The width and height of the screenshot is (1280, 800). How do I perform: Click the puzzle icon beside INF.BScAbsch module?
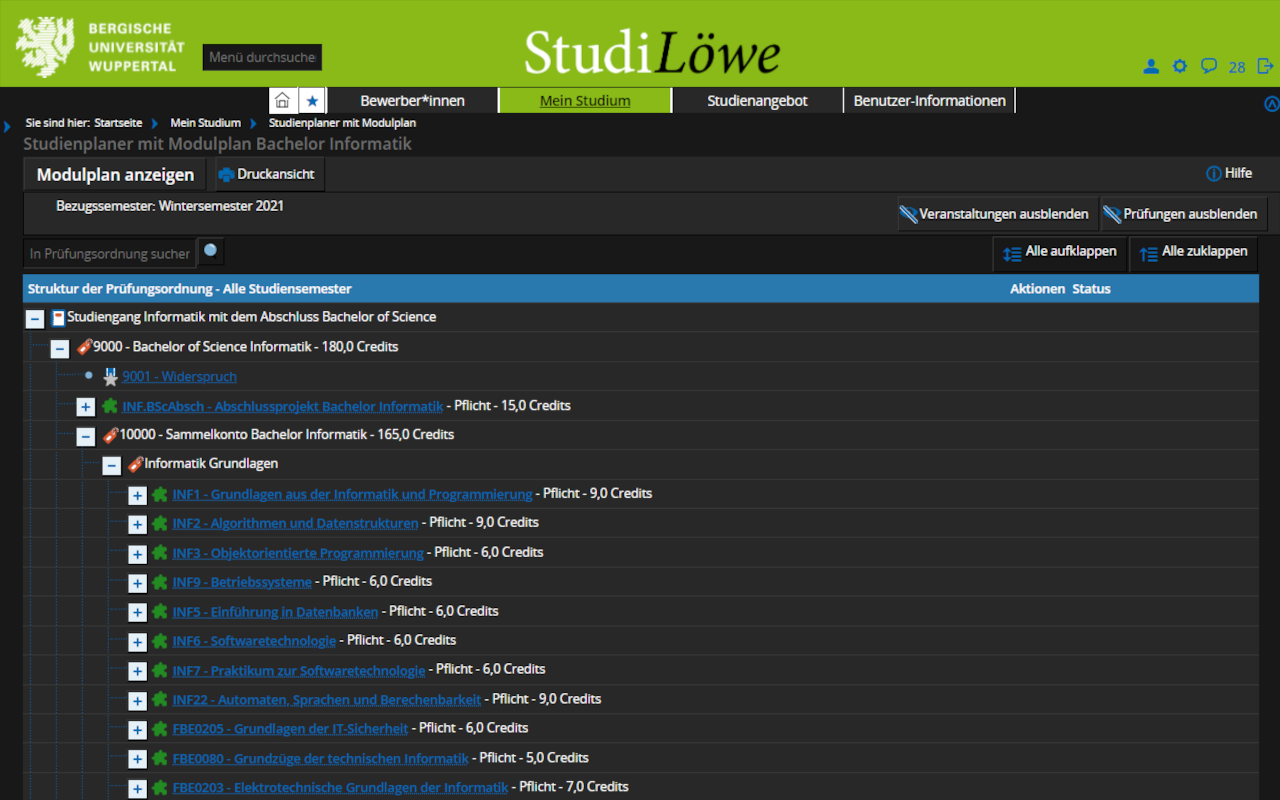click(x=110, y=406)
